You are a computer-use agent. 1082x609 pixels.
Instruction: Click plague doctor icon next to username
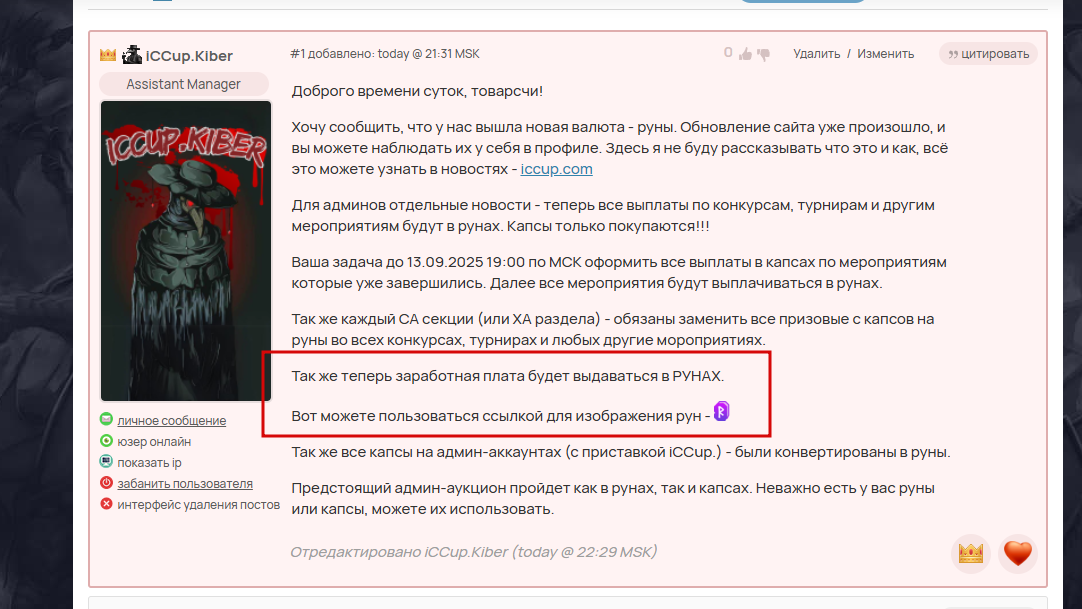(x=132, y=54)
